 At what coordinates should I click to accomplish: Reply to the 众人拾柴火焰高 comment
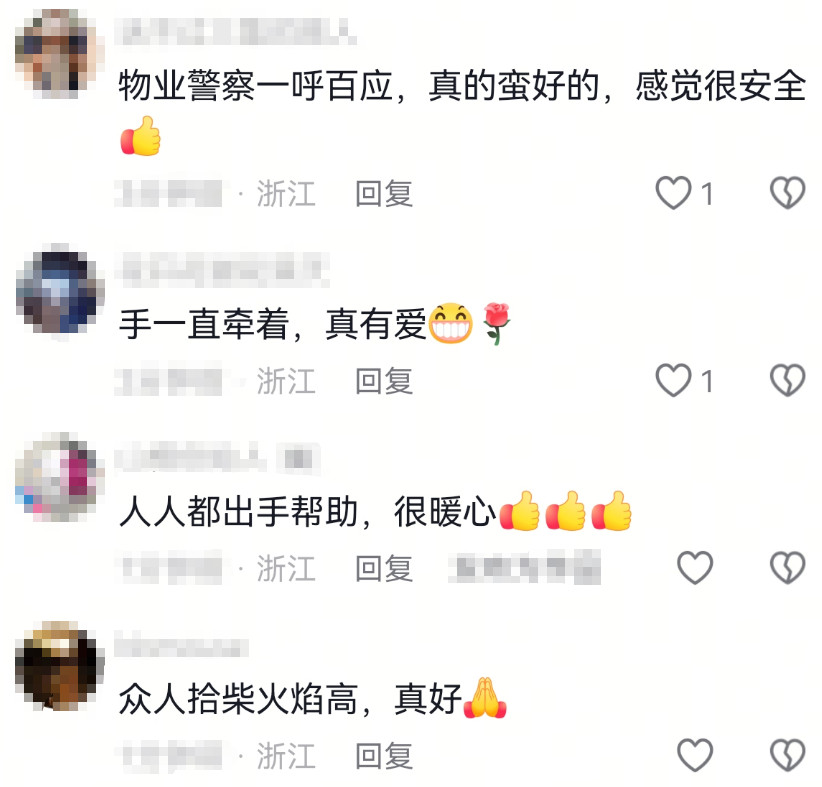pyautogui.click(x=384, y=756)
